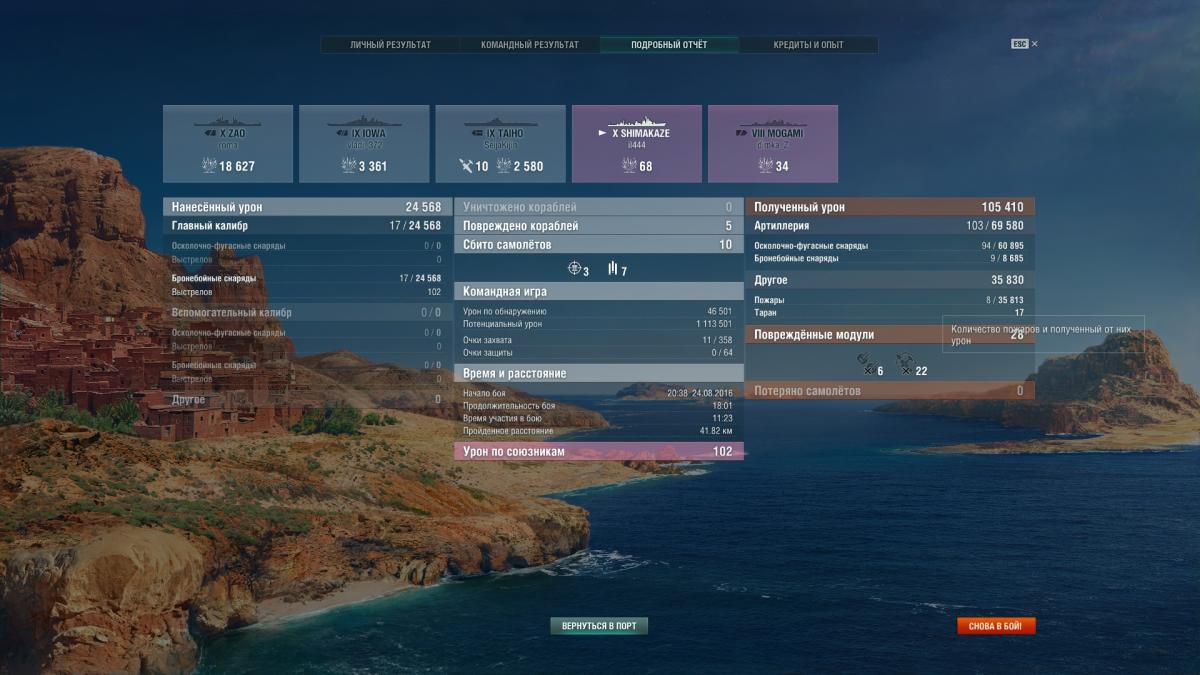Click the Бронебойные снаряды row showing 9 / 8 685
The height and width of the screenshot is (675, 1200).
tap(890, 258)
